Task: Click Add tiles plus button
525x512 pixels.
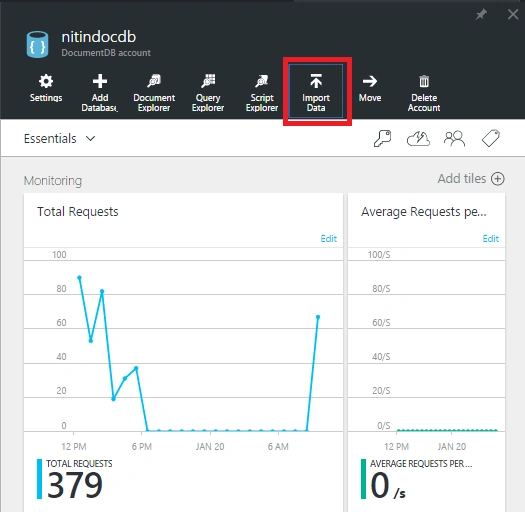Action: coord(498,179)
